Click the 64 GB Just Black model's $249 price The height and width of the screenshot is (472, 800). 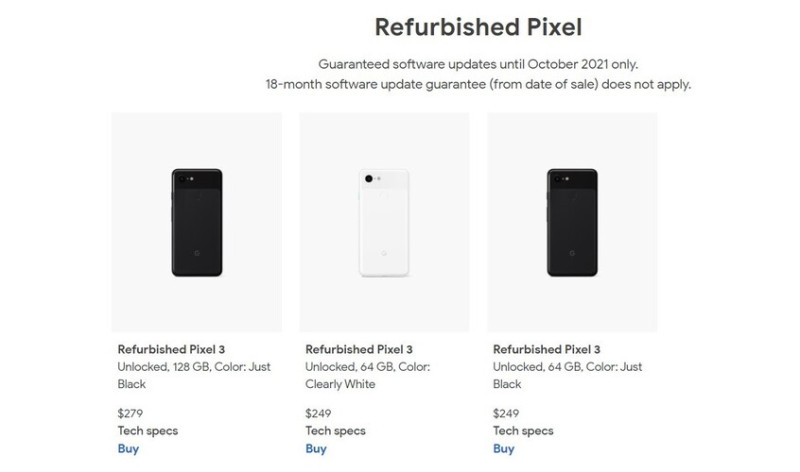pos(506,412)
